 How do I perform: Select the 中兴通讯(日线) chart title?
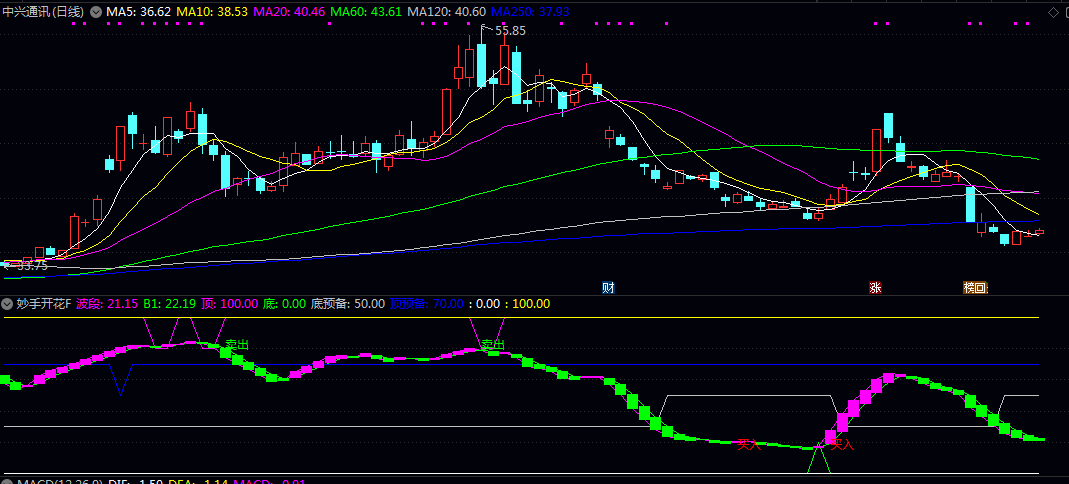tap(44, 11)
